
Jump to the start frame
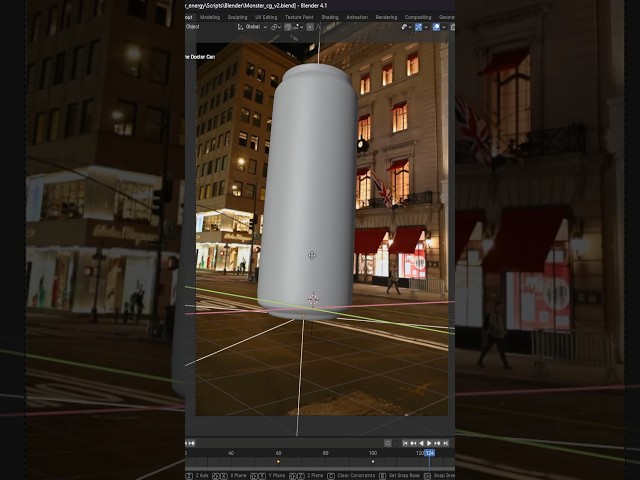[405, 443]
